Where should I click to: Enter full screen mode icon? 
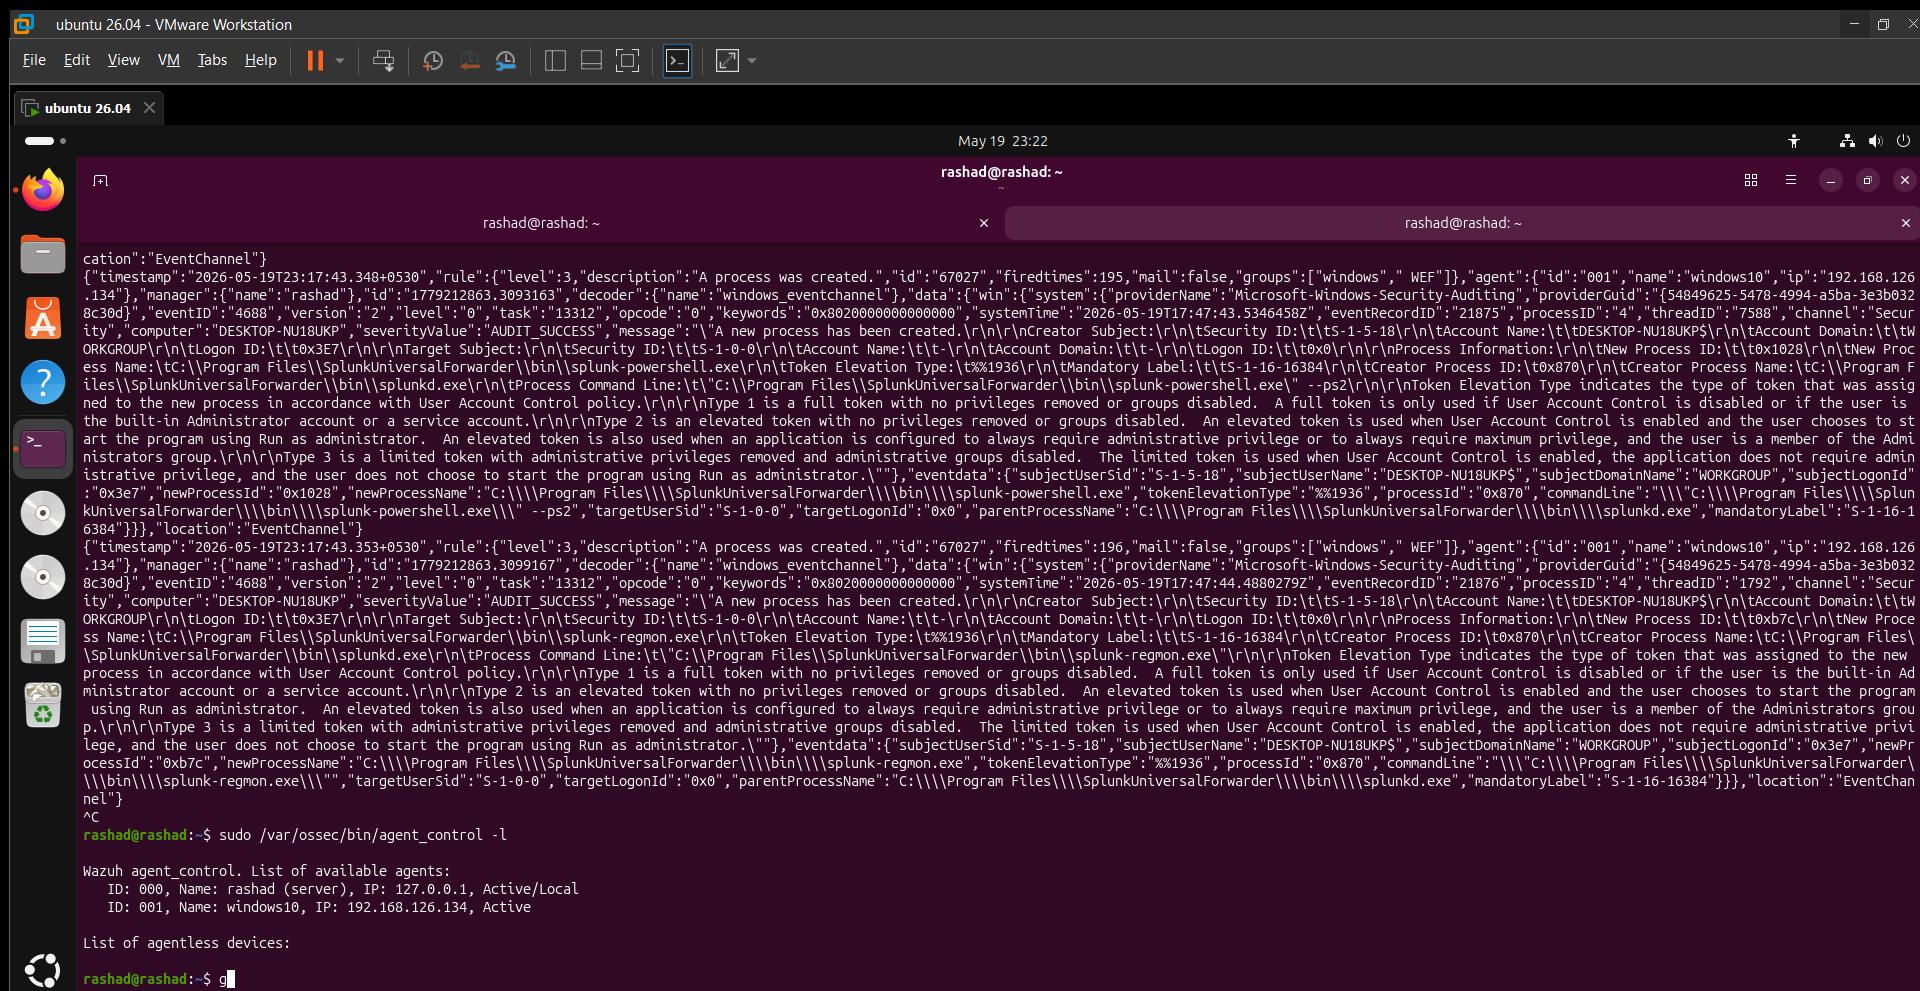coord(627,61)
